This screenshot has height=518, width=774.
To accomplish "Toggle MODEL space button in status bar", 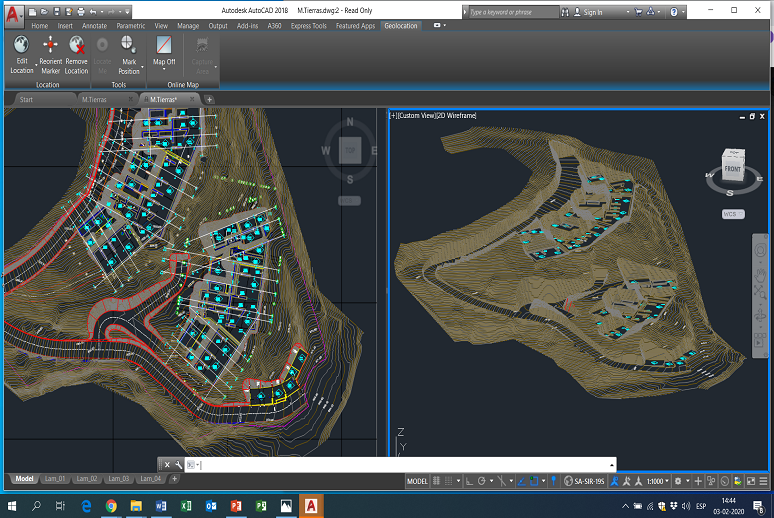I will click(x=417, y=481).
